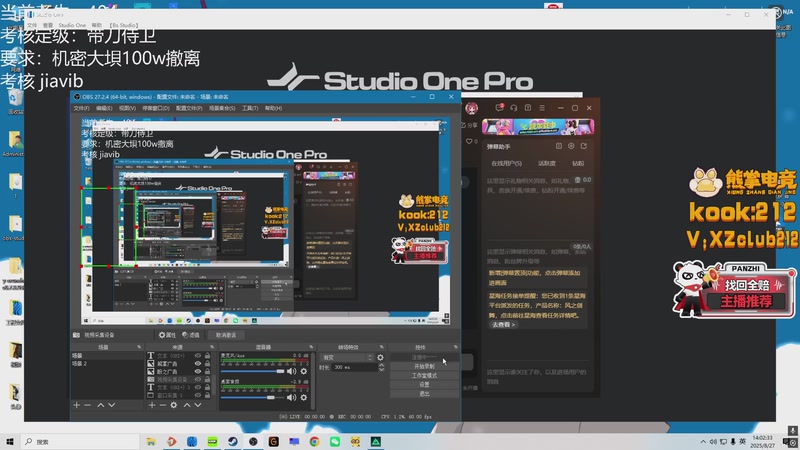Toggle visibility of the 盼之广告 source
This screenshot has width=800, height=450.
pyautogui.click(x=198, y=371)
